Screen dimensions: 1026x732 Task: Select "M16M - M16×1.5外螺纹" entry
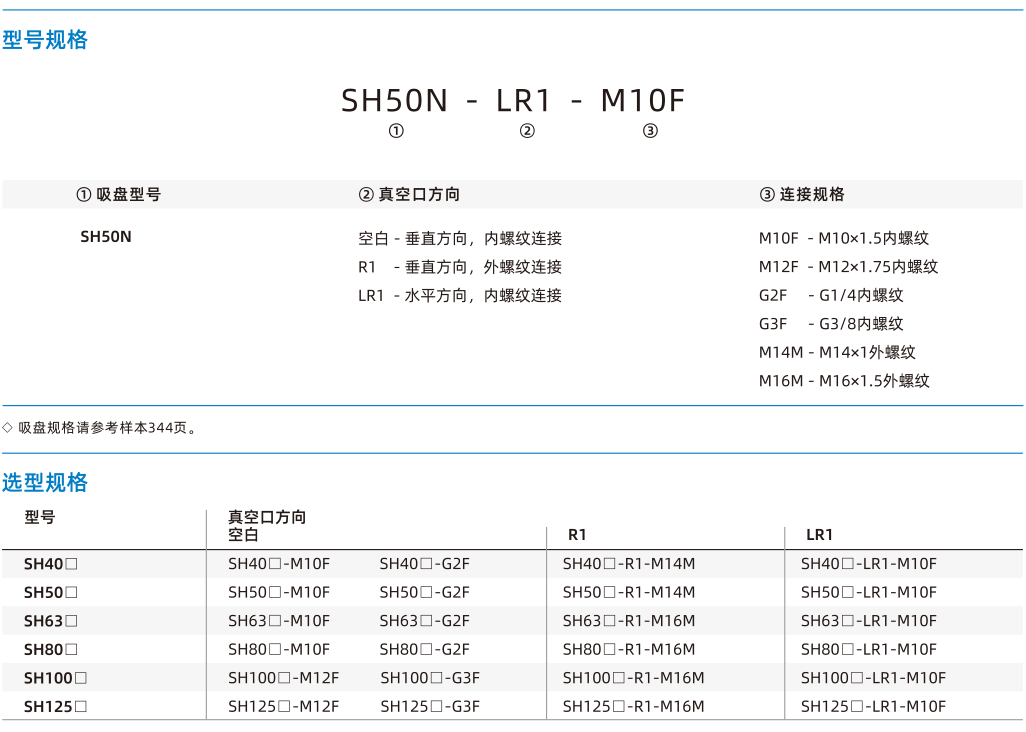(844, 381)
